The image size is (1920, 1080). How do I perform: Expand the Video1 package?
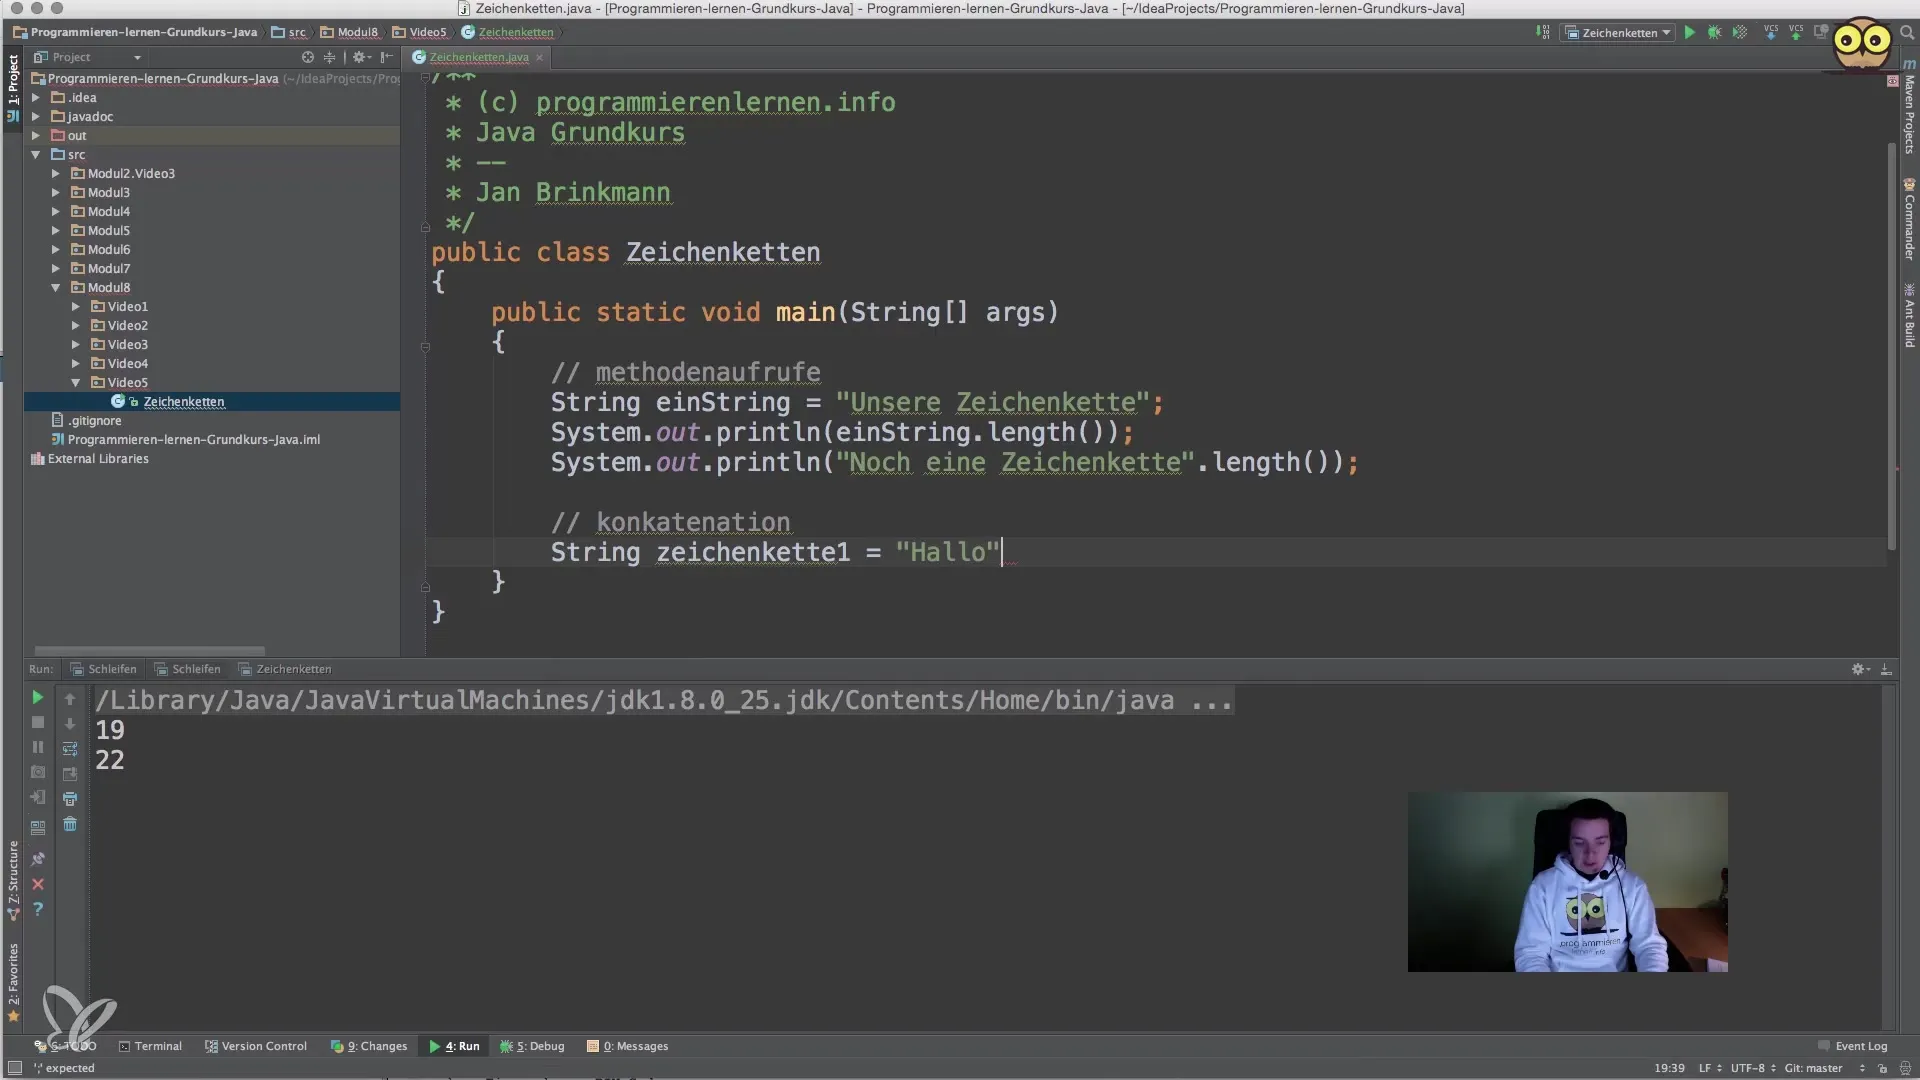pyautogui.click(x=76, y=307)
